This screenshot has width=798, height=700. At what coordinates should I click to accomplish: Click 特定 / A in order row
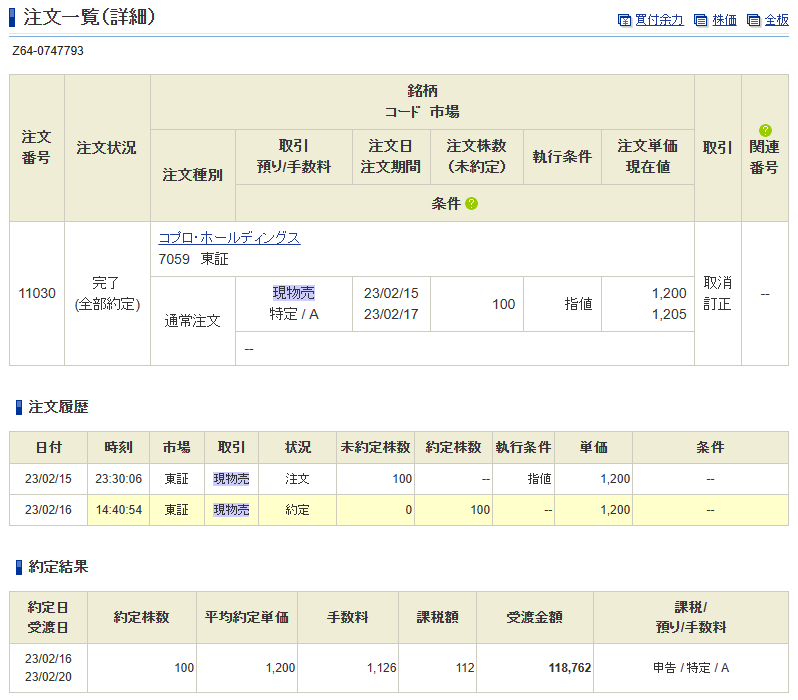[294, 314]
